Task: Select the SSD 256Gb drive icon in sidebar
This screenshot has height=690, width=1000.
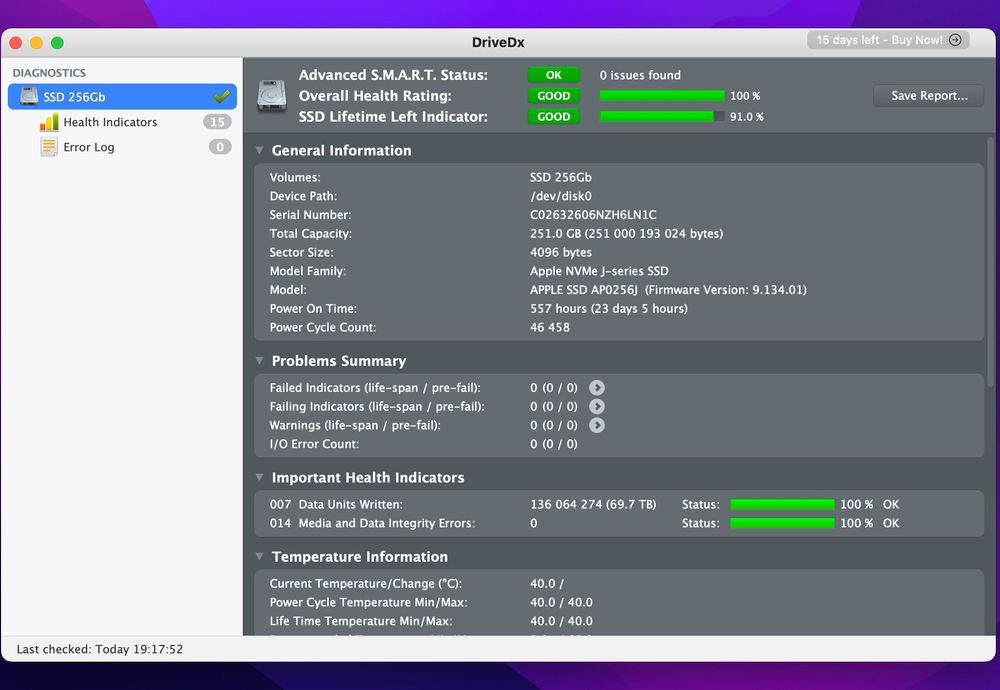Action: tap(29, 96)
